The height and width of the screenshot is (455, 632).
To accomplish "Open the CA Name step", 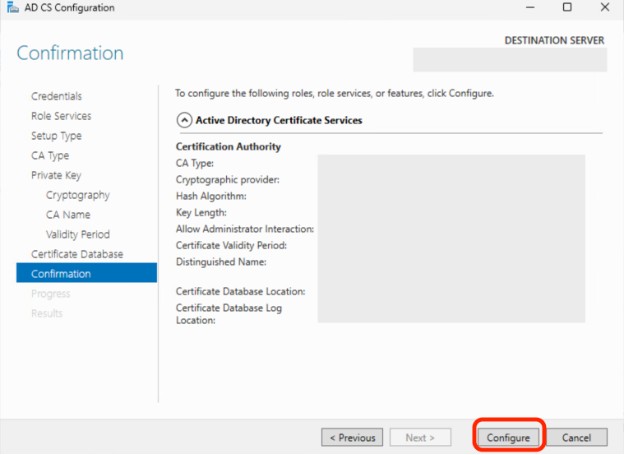I will coord(68,215).
